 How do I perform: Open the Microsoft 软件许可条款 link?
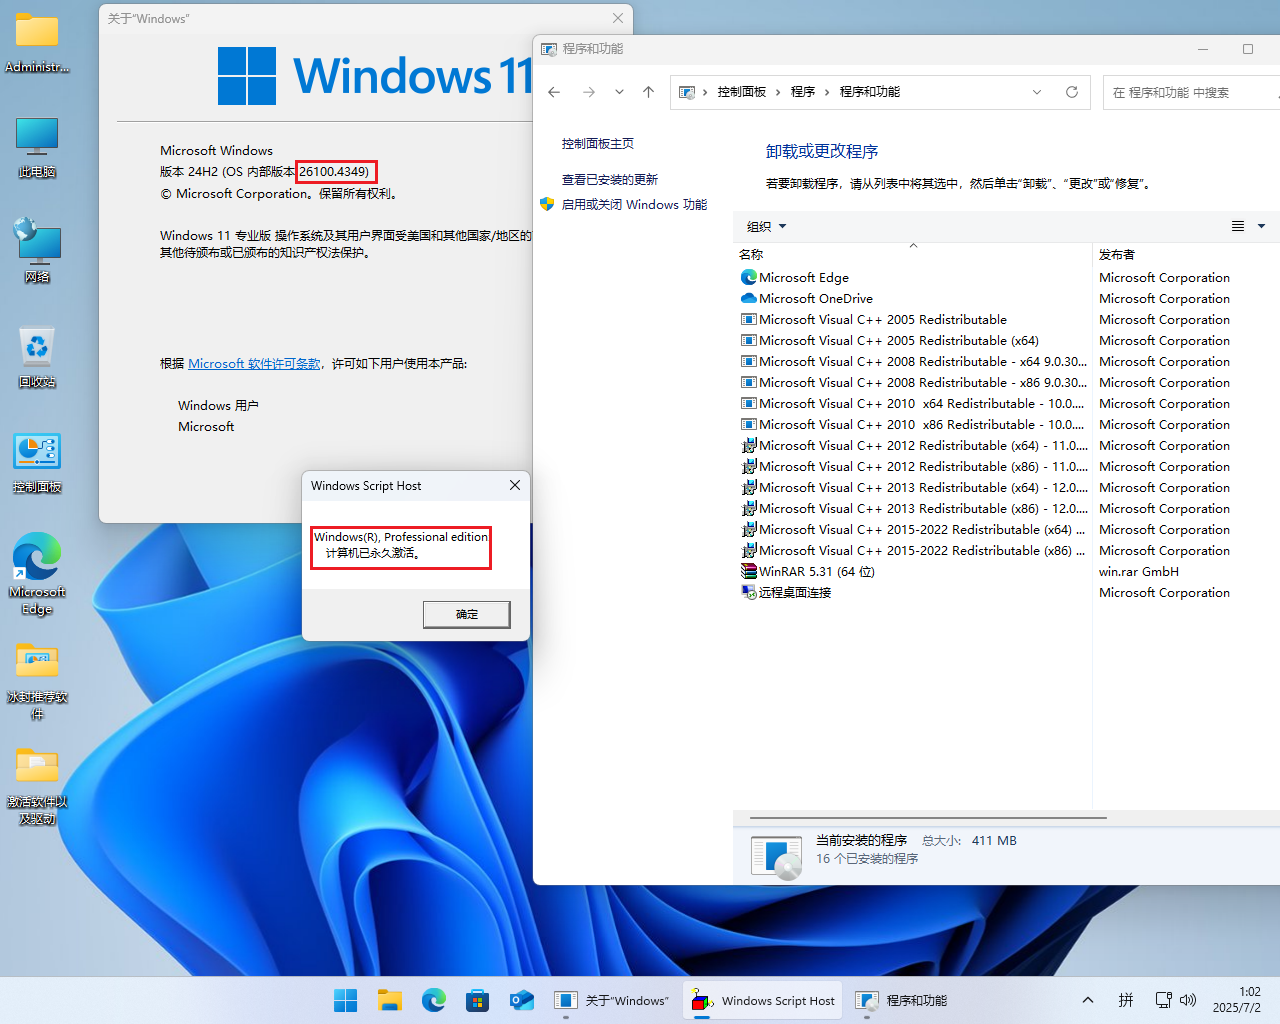coord(254,364)
